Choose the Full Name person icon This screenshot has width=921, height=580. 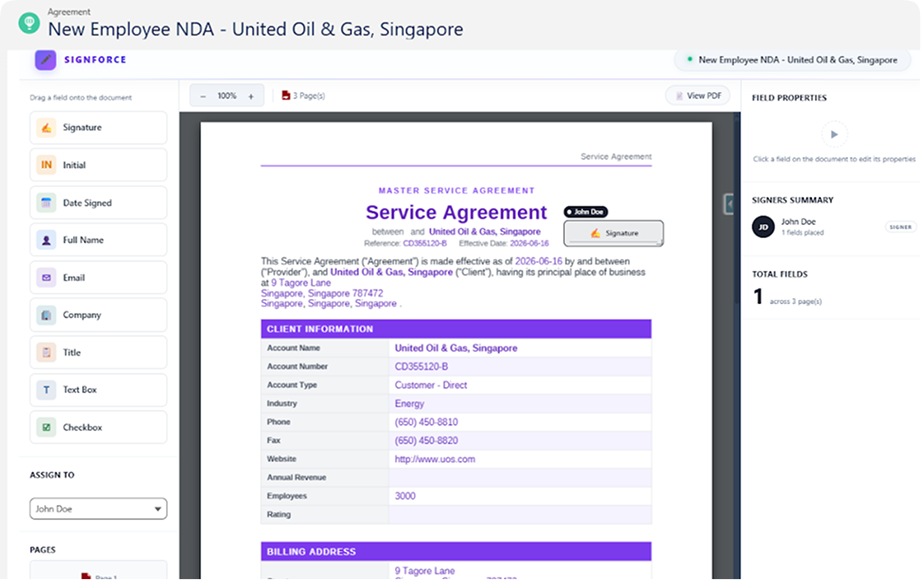tap(46, 240)
